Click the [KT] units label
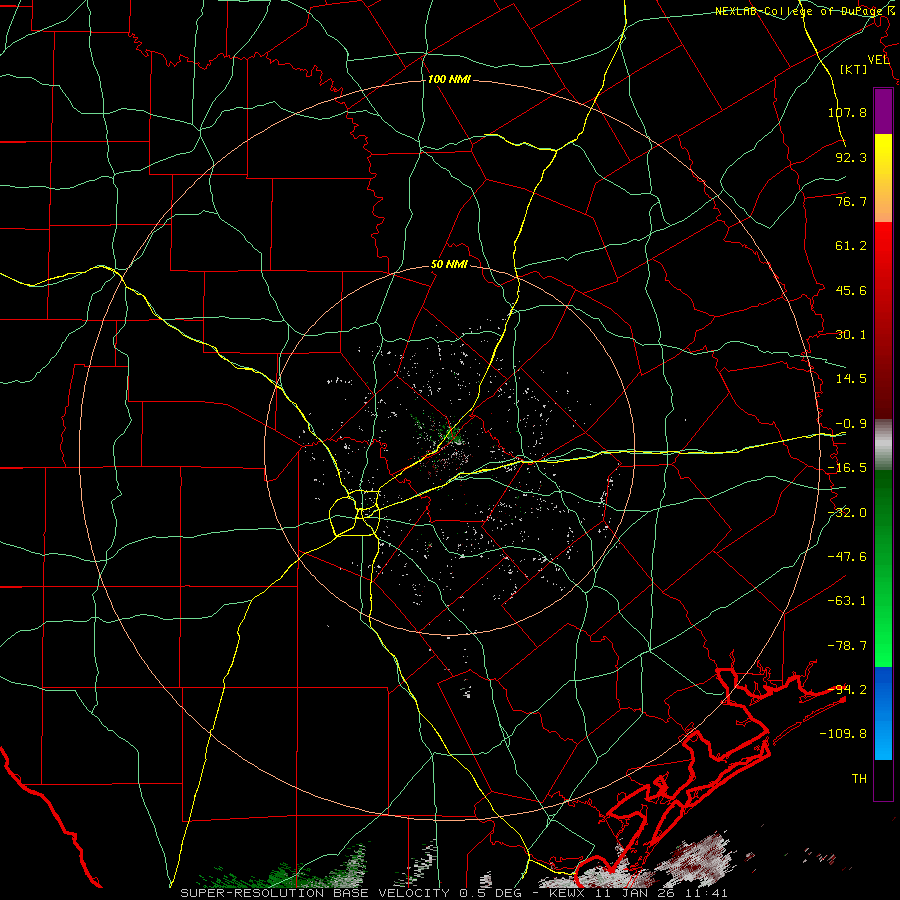Viewport: 900px width, 900px height. [x=854, y=69]
